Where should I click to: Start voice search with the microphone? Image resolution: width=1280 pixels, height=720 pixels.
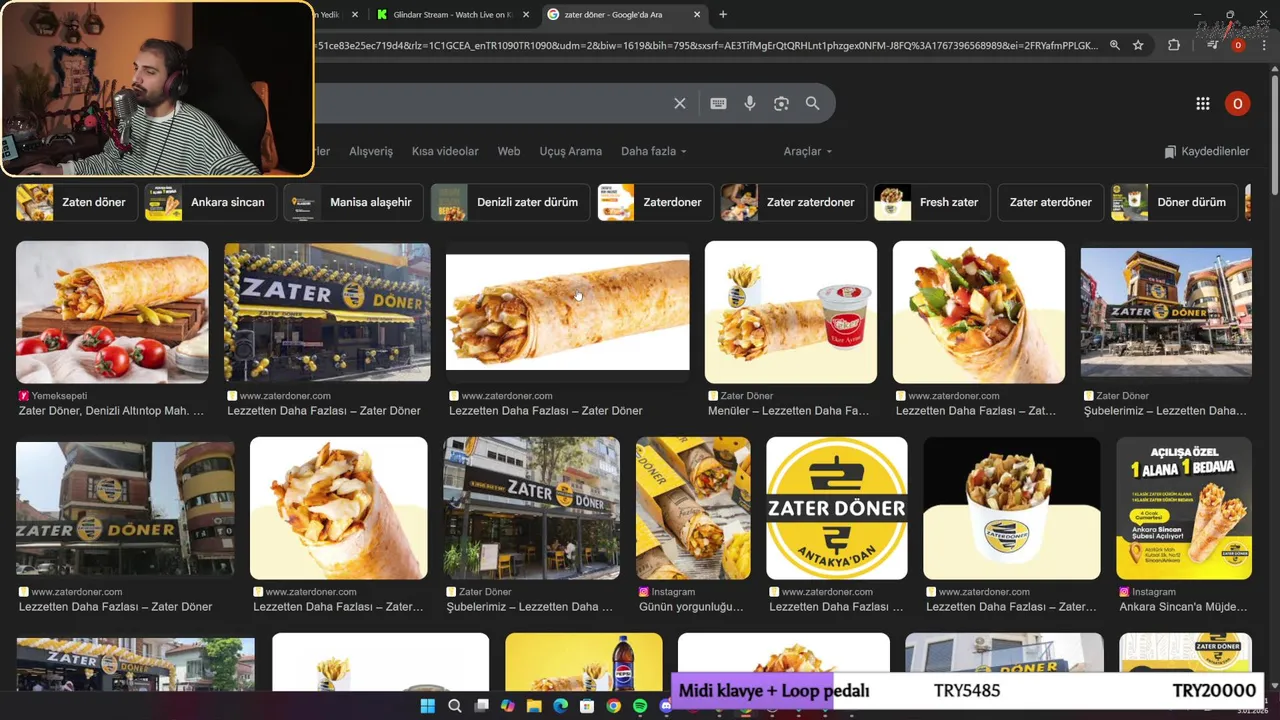click(750, 103)
